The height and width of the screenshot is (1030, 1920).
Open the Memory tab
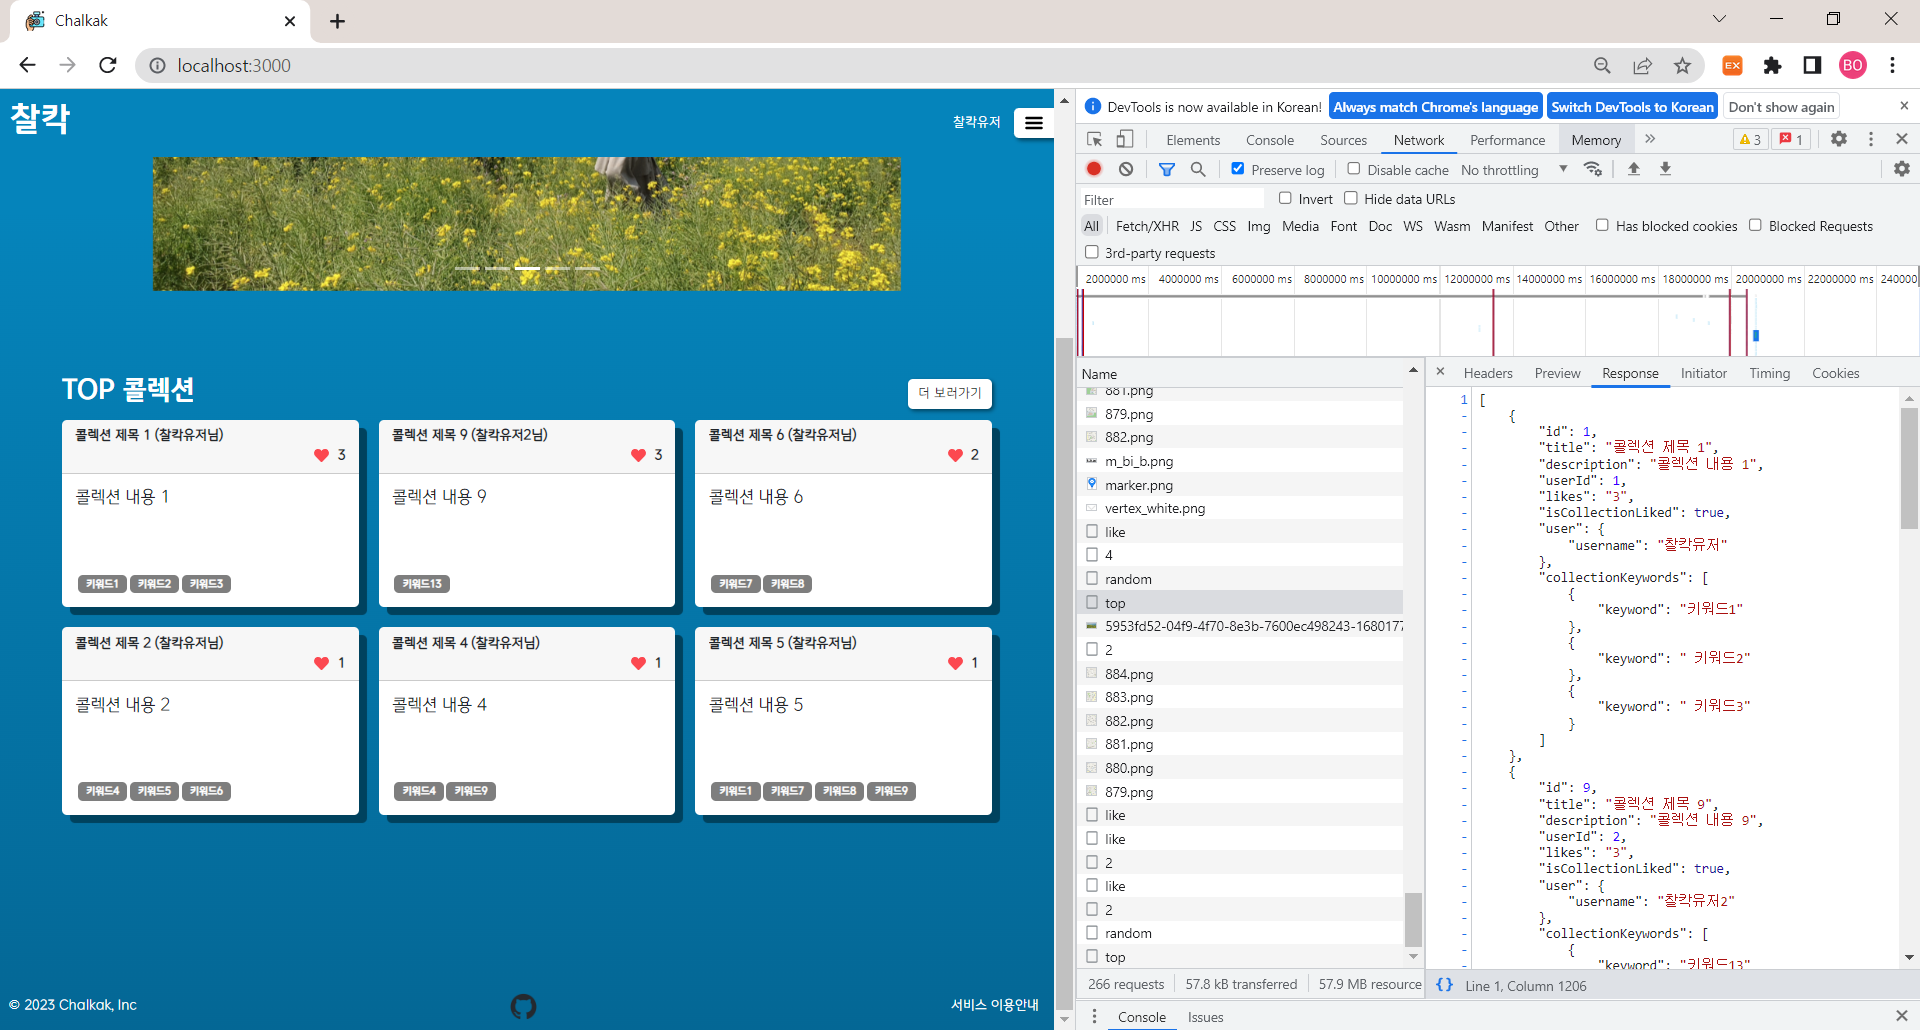pos(1596,140)
